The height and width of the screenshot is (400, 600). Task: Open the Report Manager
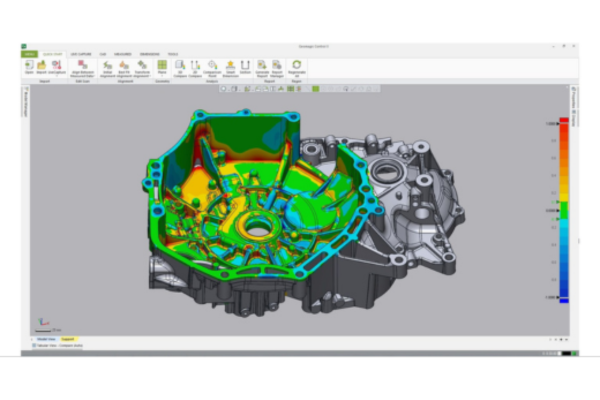click(x=278, y=66)
